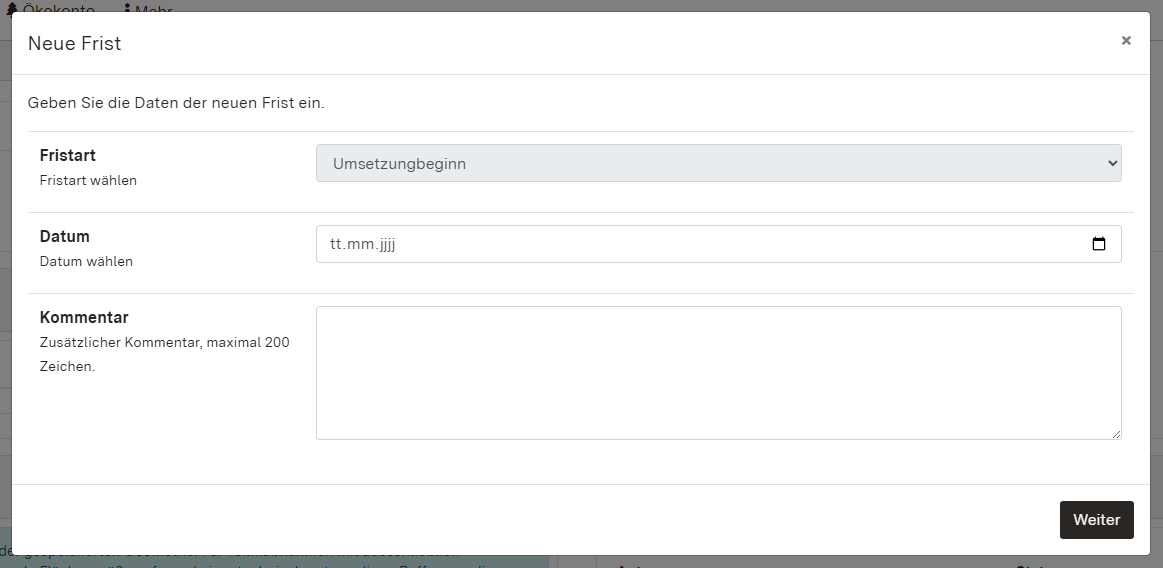This screenshot has height=568, width=1163.
Task: Select the day segment 'tt' in the date field
Action: click(336, 244)
